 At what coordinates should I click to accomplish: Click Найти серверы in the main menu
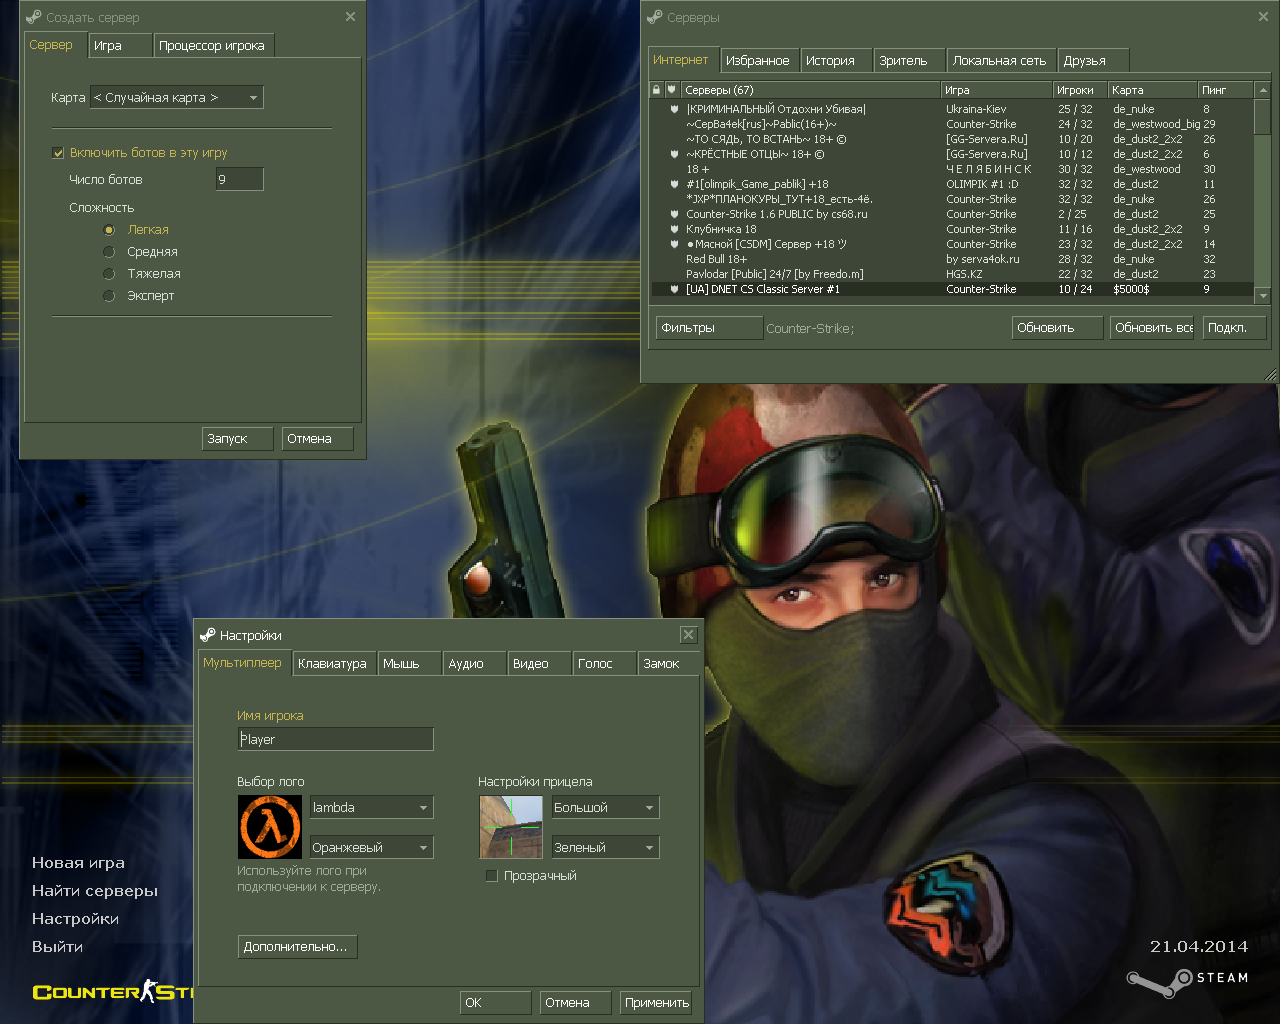point(95,891)
